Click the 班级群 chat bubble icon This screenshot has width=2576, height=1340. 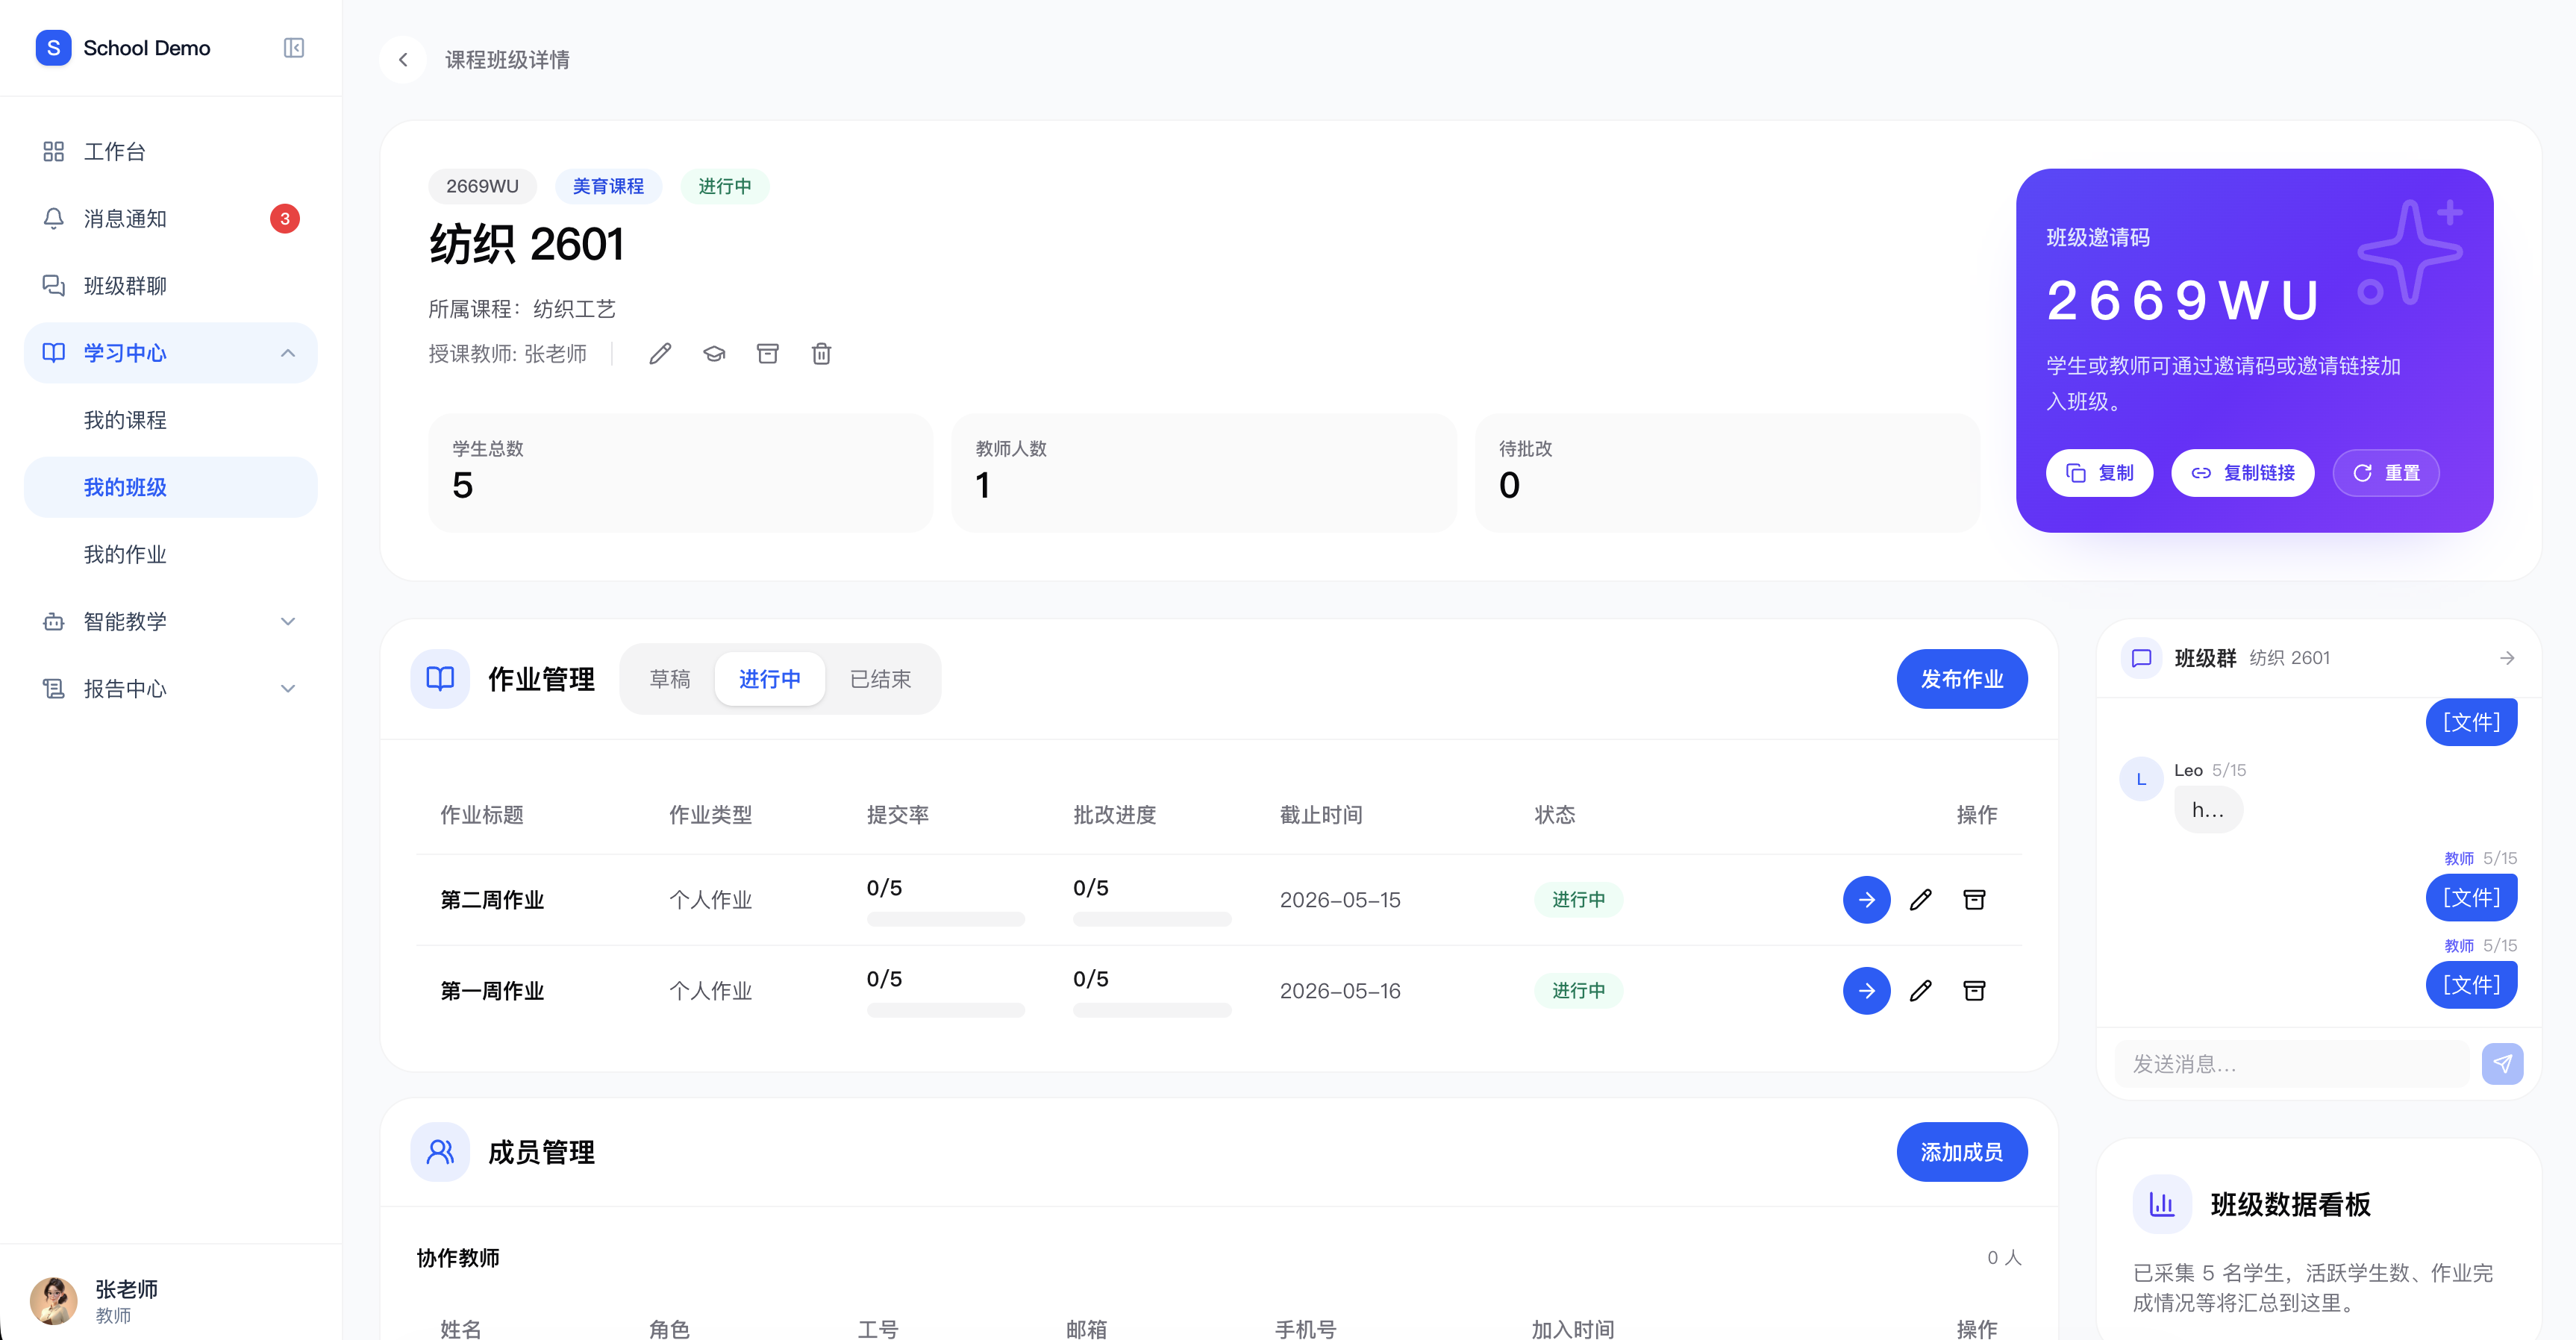pos(2141,658)
